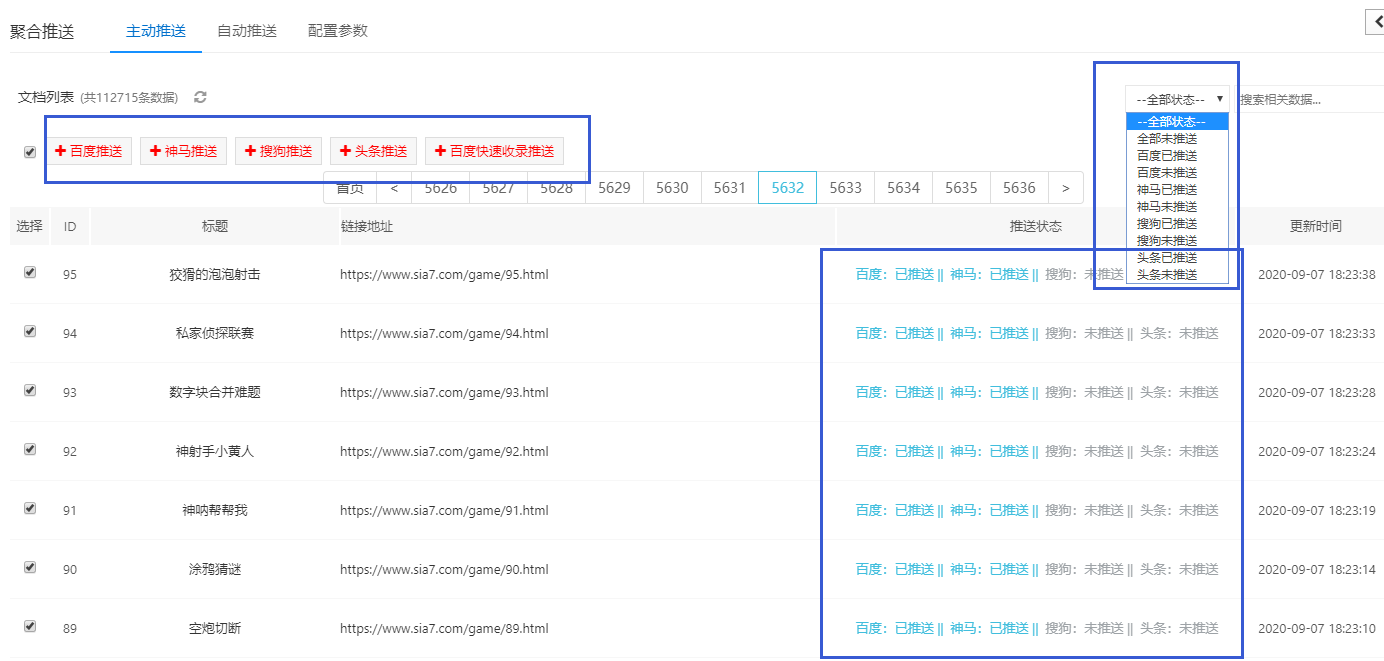Image resolution: width=1384 pixels, height=661 pixels.
Task: Choose 神马已推送 in the status list
Action: pyautogui.click(x=1177, y=189)
